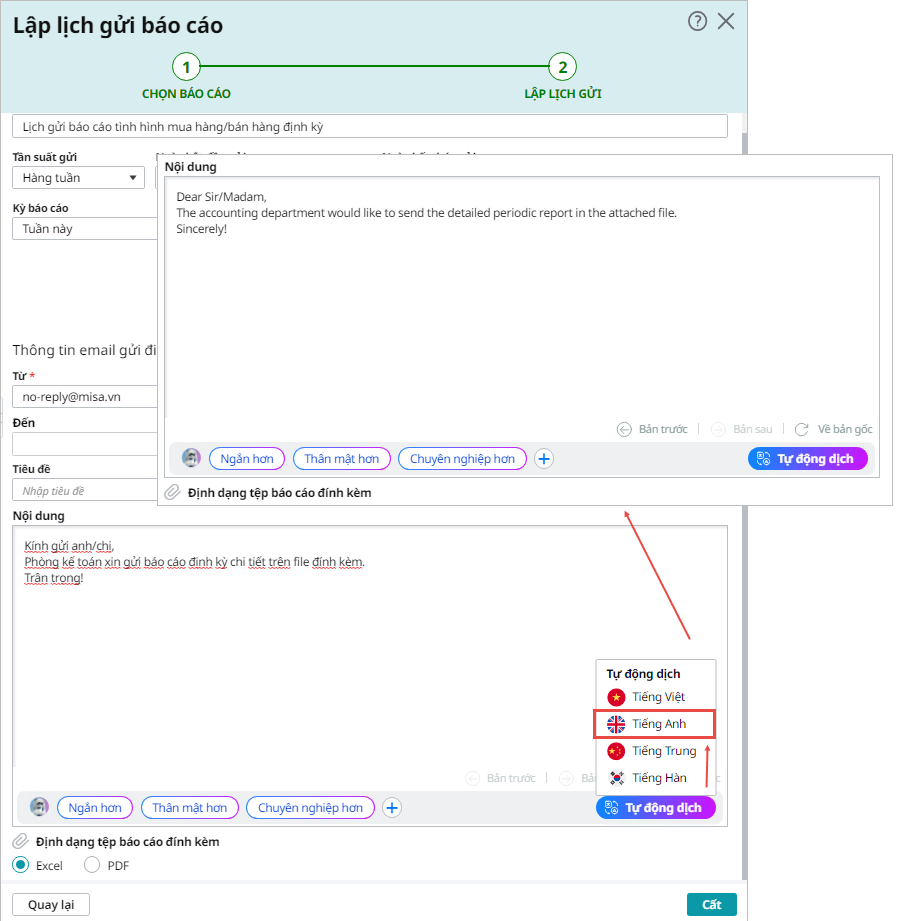Click the Cất save button
Image resolution: width=901 pixels, height=921 pixels.
pos(711,905)
